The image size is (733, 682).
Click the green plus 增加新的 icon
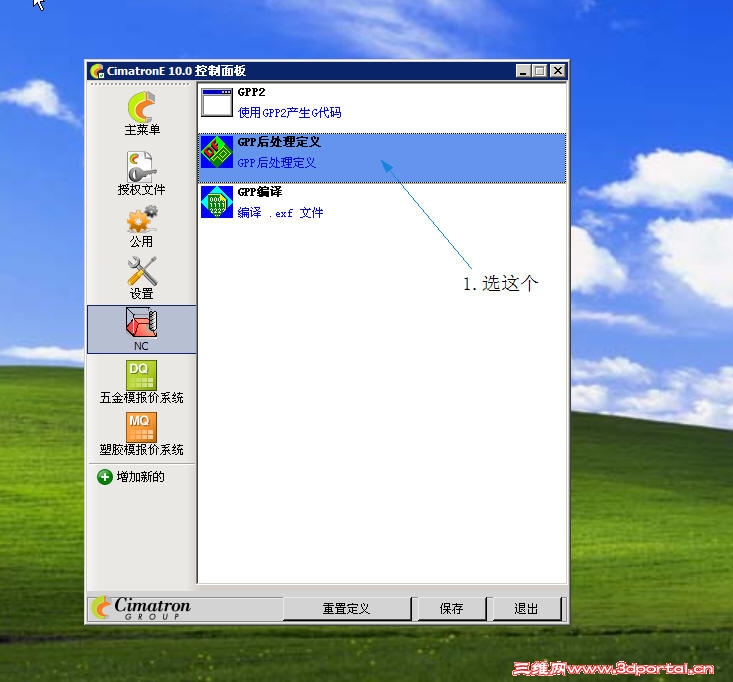click(x=105, y=477)
